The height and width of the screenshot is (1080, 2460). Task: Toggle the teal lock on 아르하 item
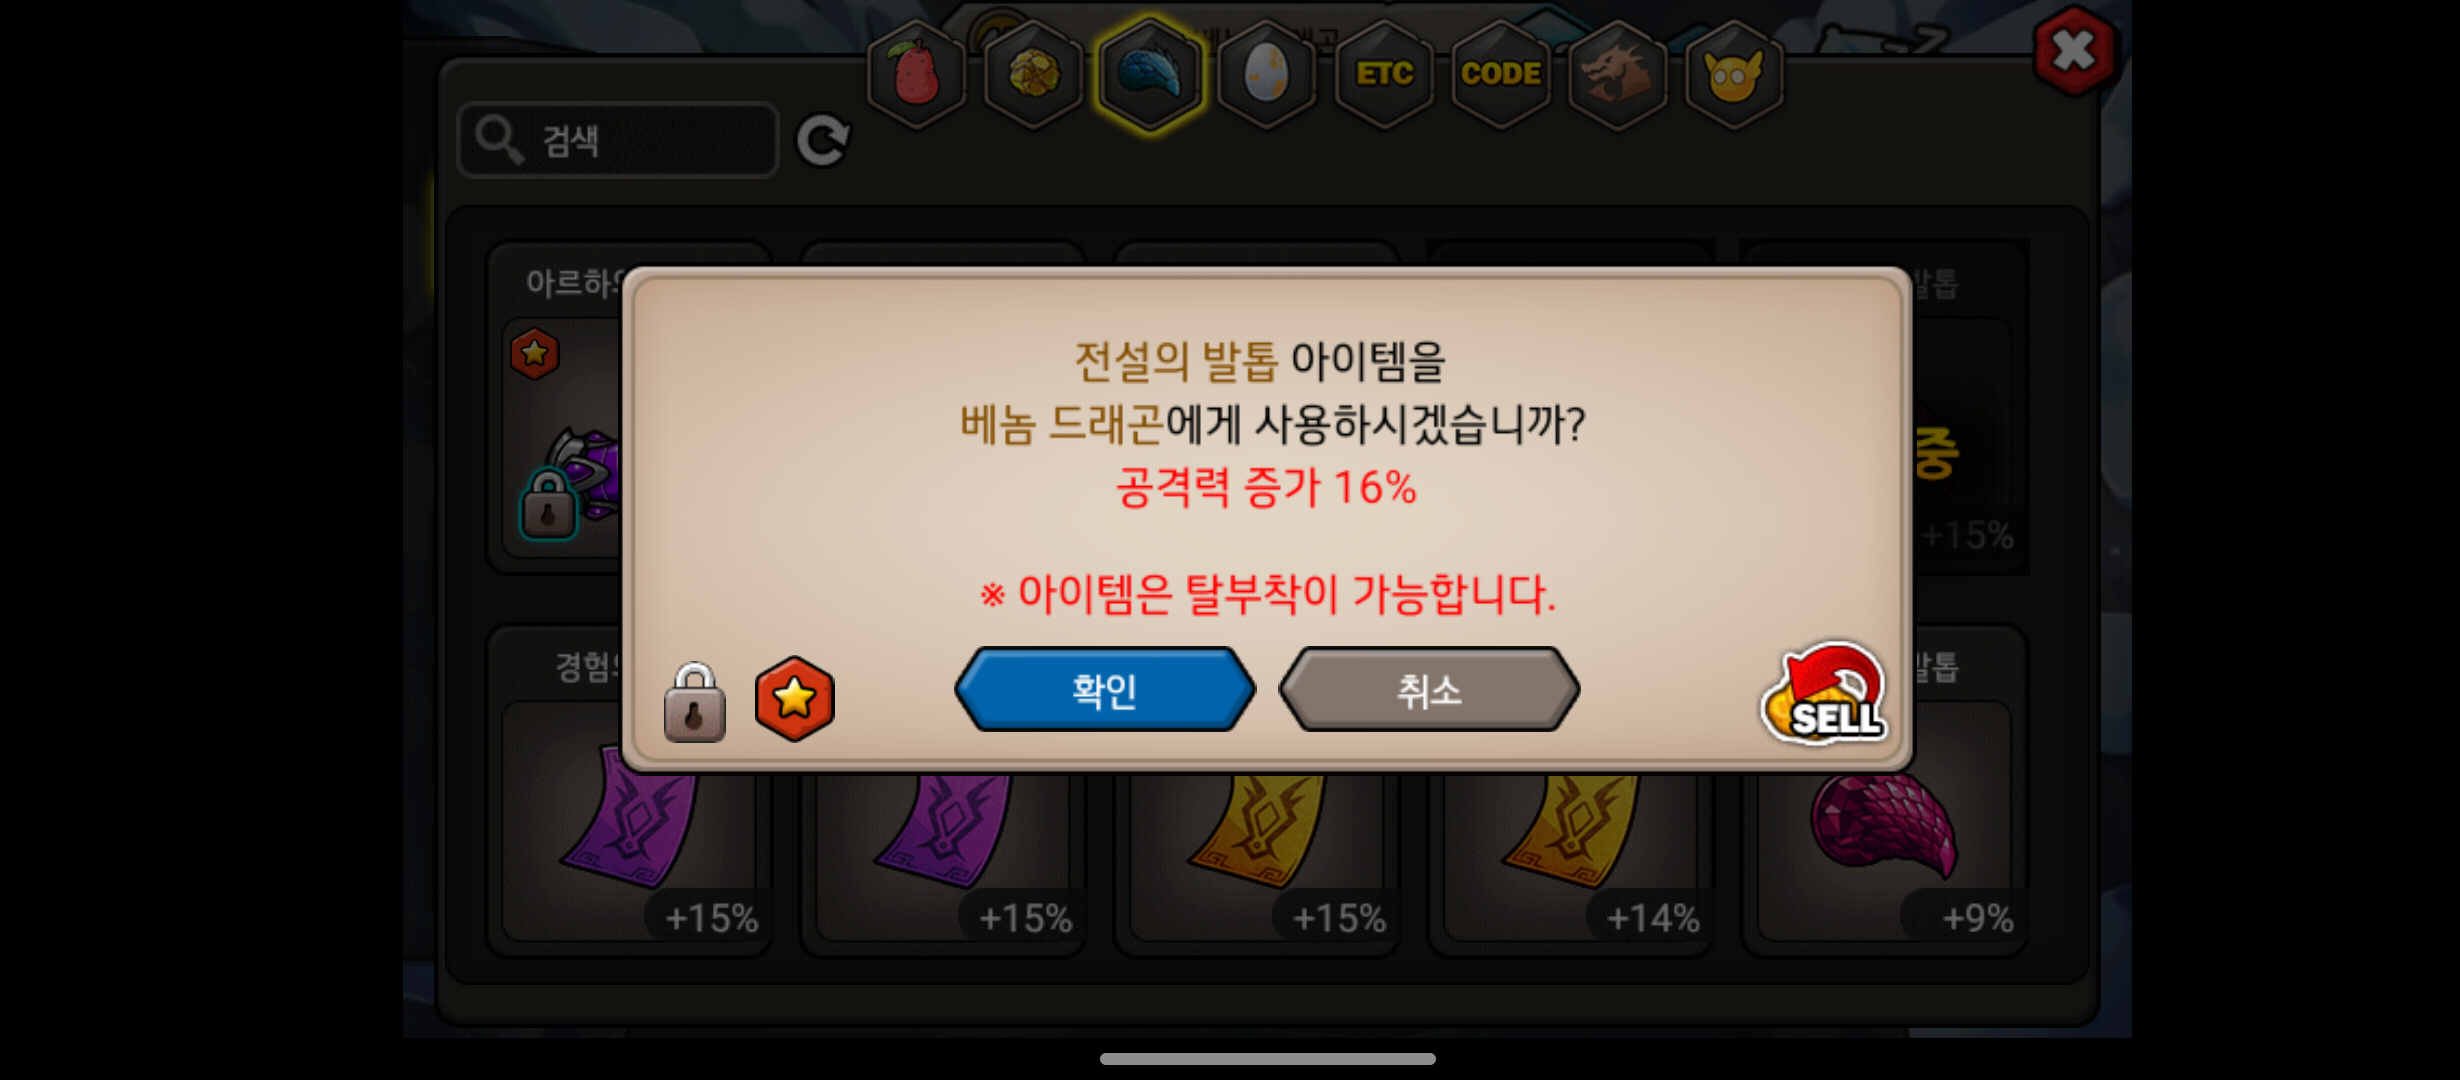[549, 505]
